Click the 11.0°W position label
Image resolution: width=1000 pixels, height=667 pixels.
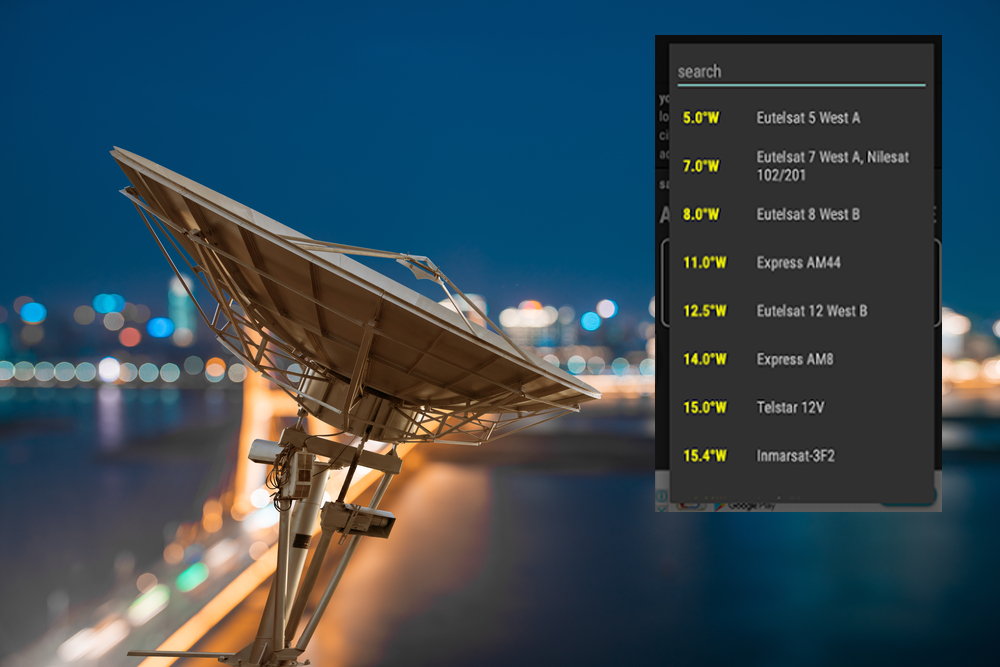(705, 263)
